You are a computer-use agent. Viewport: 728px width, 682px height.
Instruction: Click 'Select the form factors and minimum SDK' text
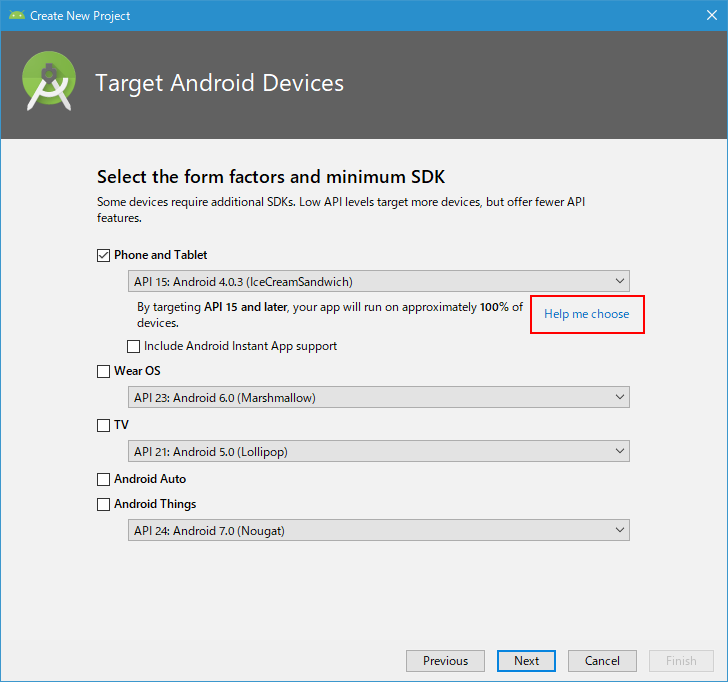271,177
